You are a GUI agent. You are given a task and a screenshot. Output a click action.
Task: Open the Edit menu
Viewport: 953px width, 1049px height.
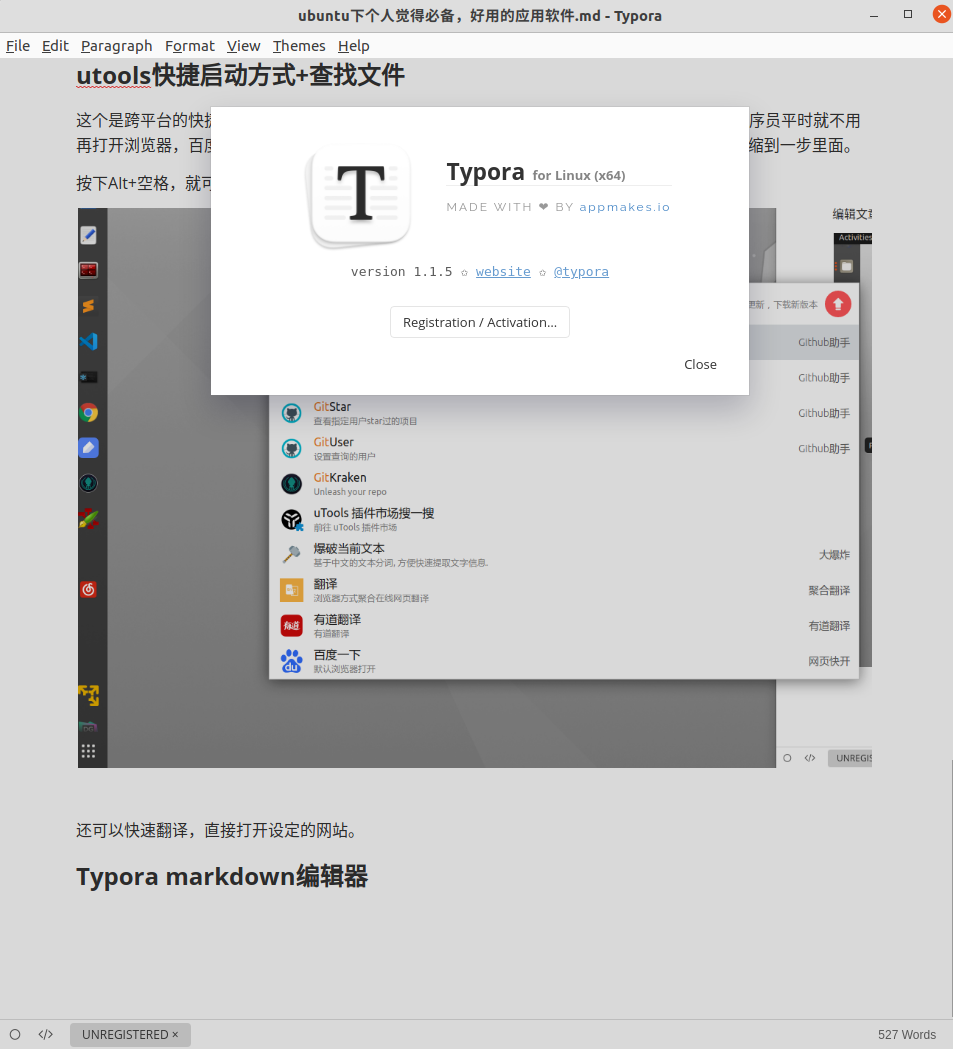[x=55, y=45]
